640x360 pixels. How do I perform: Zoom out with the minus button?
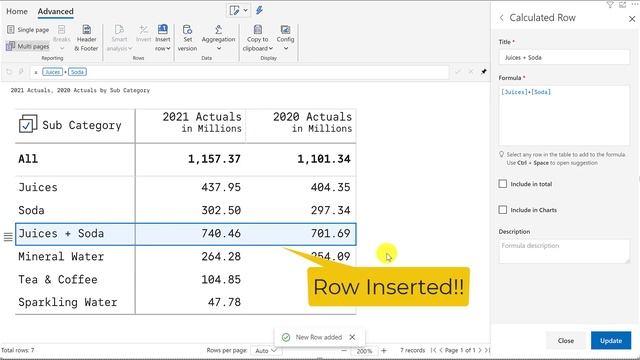344,351
